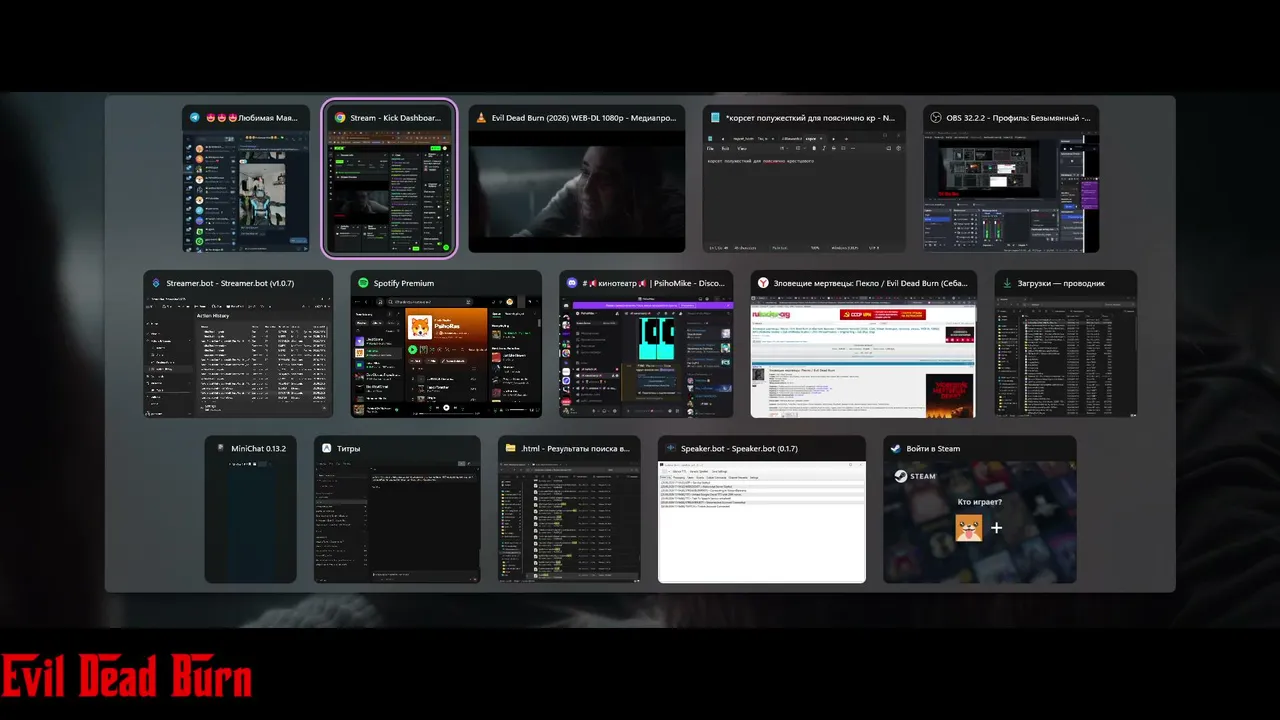
Task: Select the Stream - Kick Dashboard window preview
Action: (390, 193)
